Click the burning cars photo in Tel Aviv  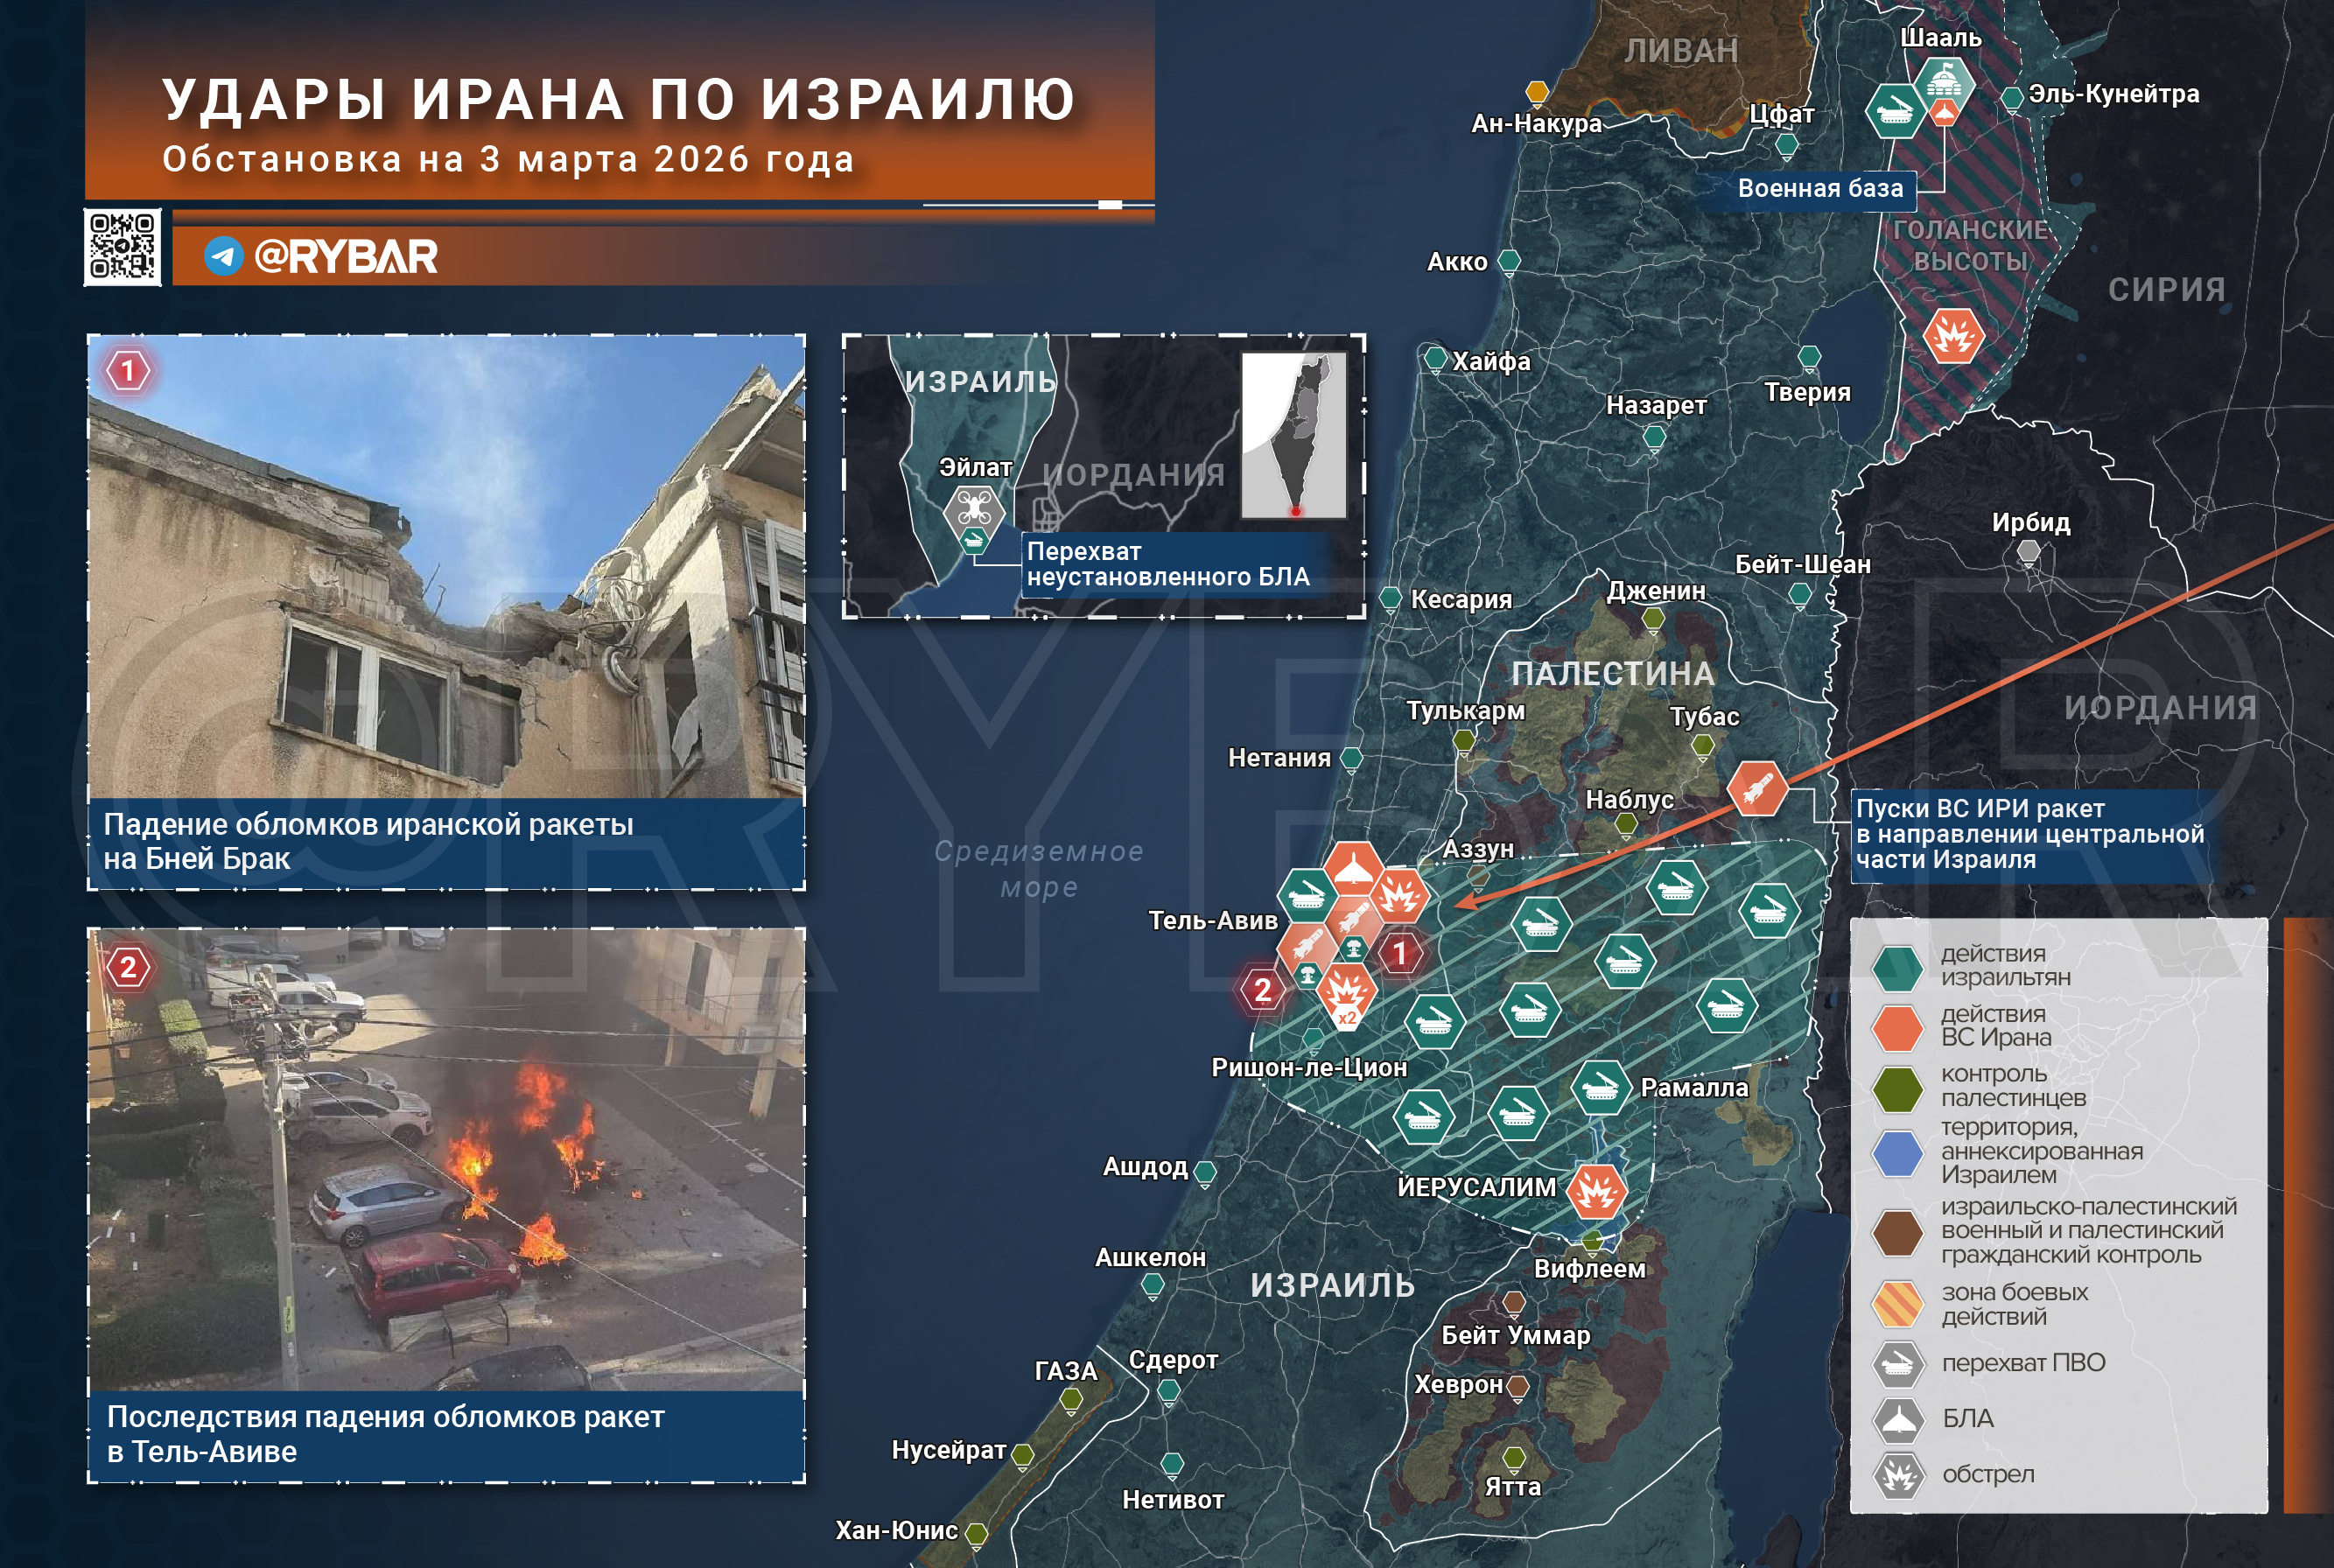(446, 1159)
